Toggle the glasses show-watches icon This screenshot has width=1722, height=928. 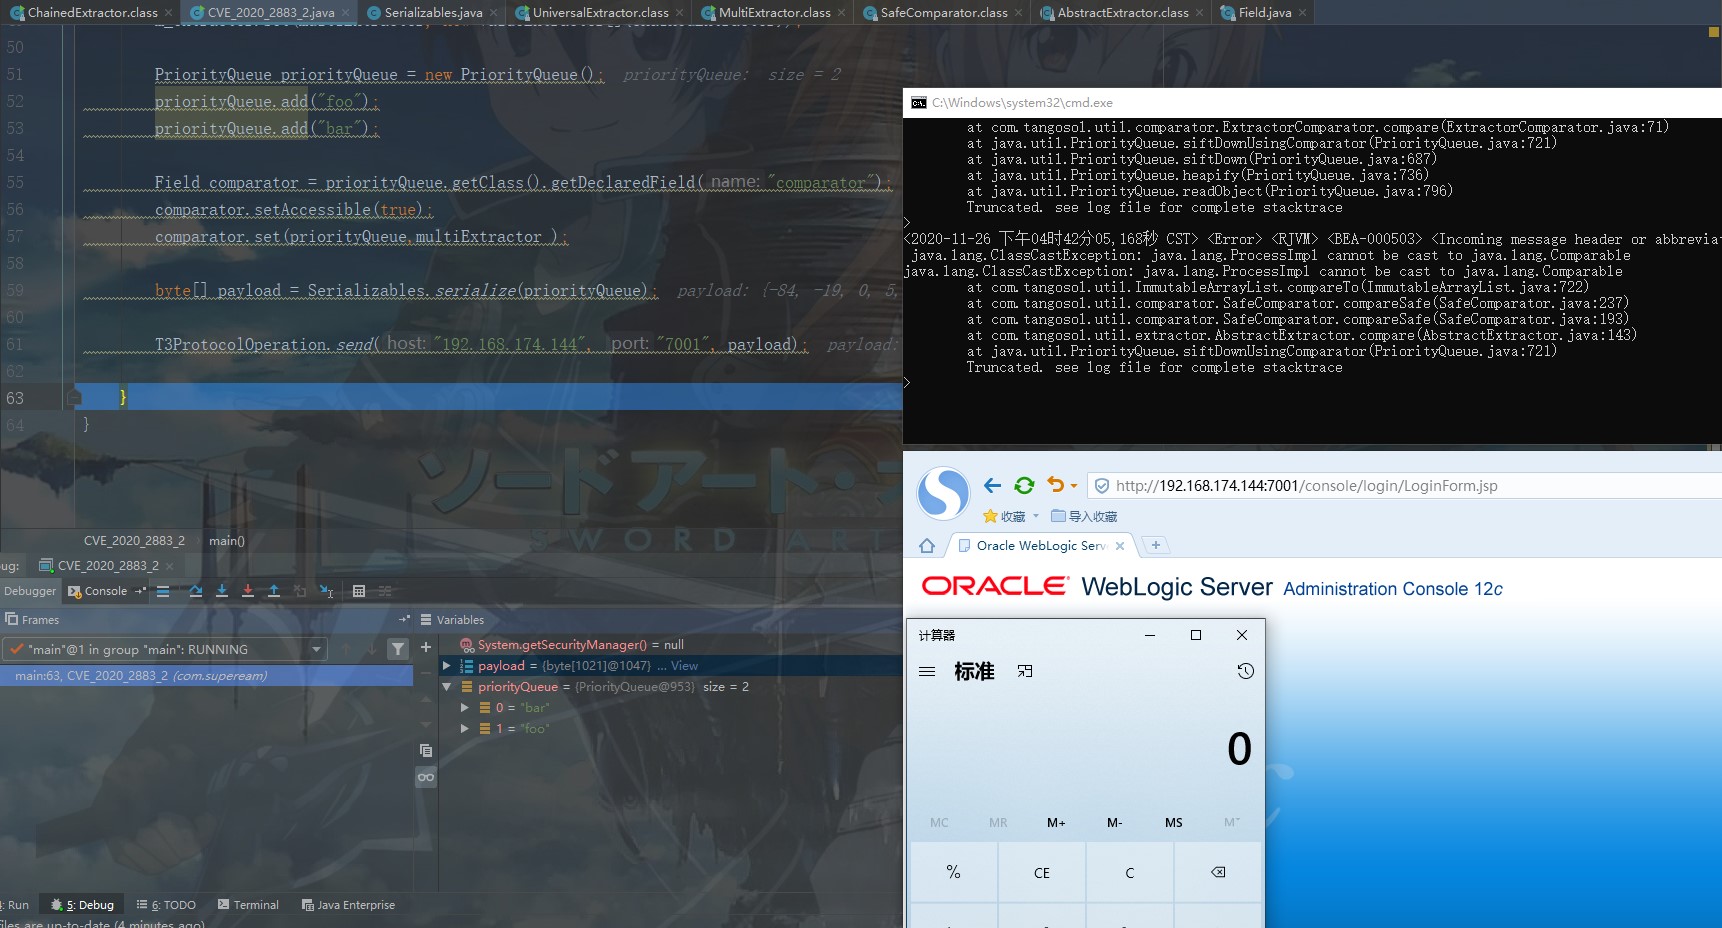coord(426,777)
